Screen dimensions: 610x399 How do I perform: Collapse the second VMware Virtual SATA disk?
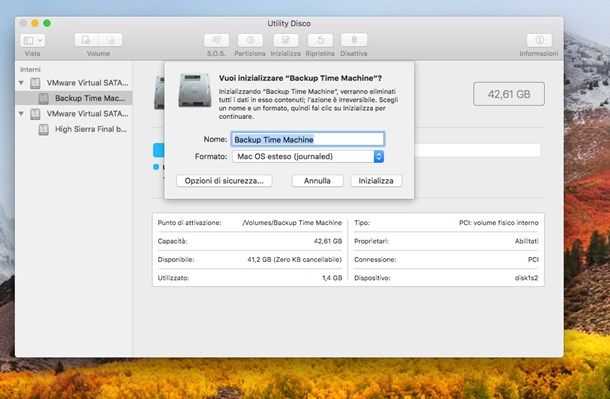pos(21,114)
